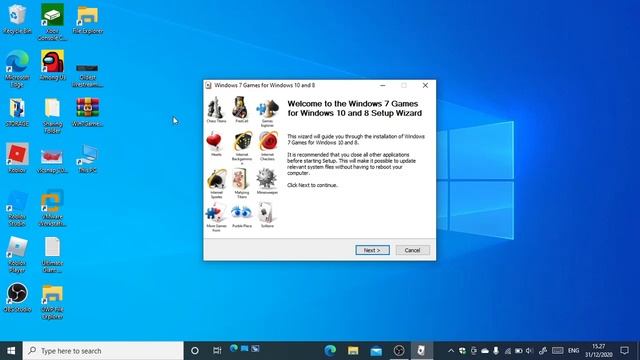This screenshot has width=640, height=360.
Task: Select the This PC desktop icon
Action: point(87,158)
